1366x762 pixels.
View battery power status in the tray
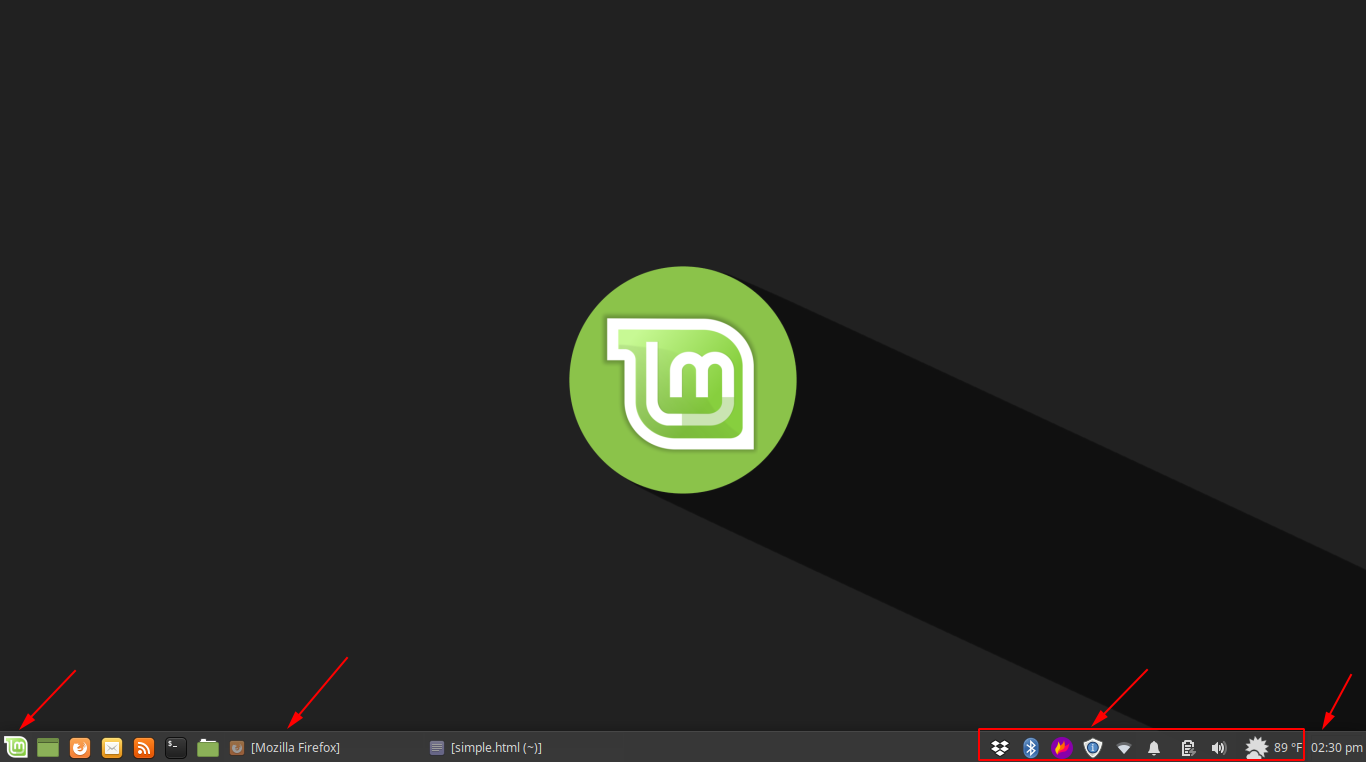tap(1188, 747)
